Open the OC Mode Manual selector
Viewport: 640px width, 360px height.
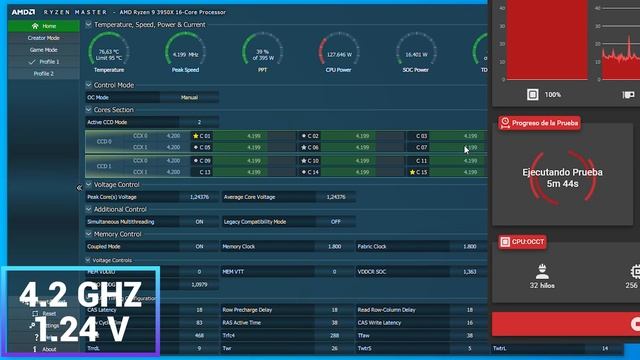click(x=189, y=98)
